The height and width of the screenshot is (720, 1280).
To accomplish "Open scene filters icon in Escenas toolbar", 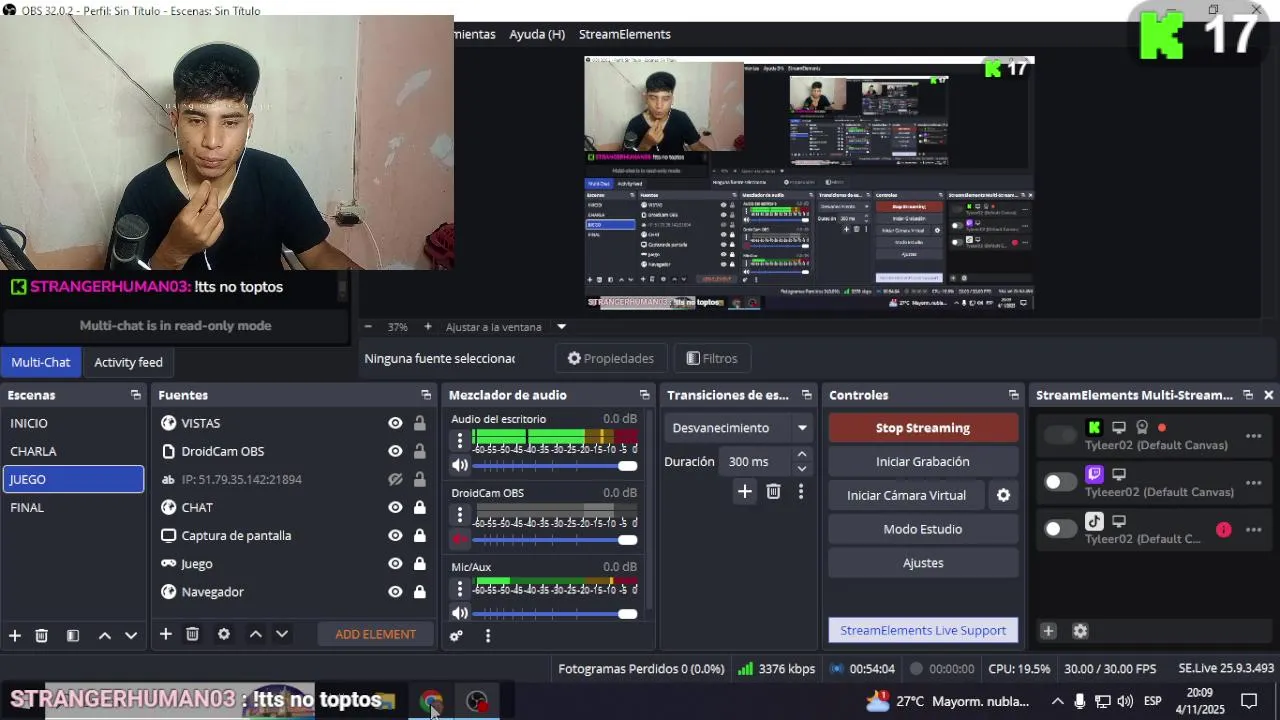I will (73, 635).
